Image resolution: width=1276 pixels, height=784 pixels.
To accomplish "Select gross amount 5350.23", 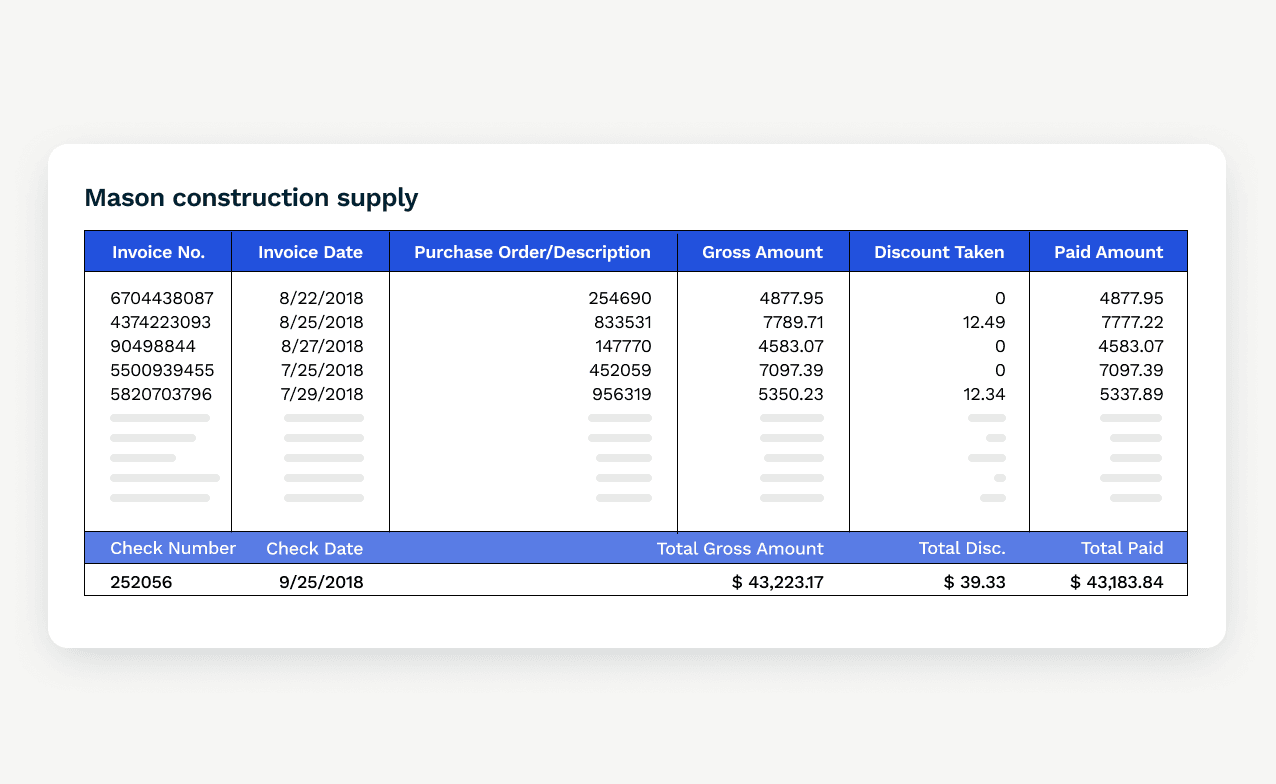I will pyautogui.click(x=791, y=394).
